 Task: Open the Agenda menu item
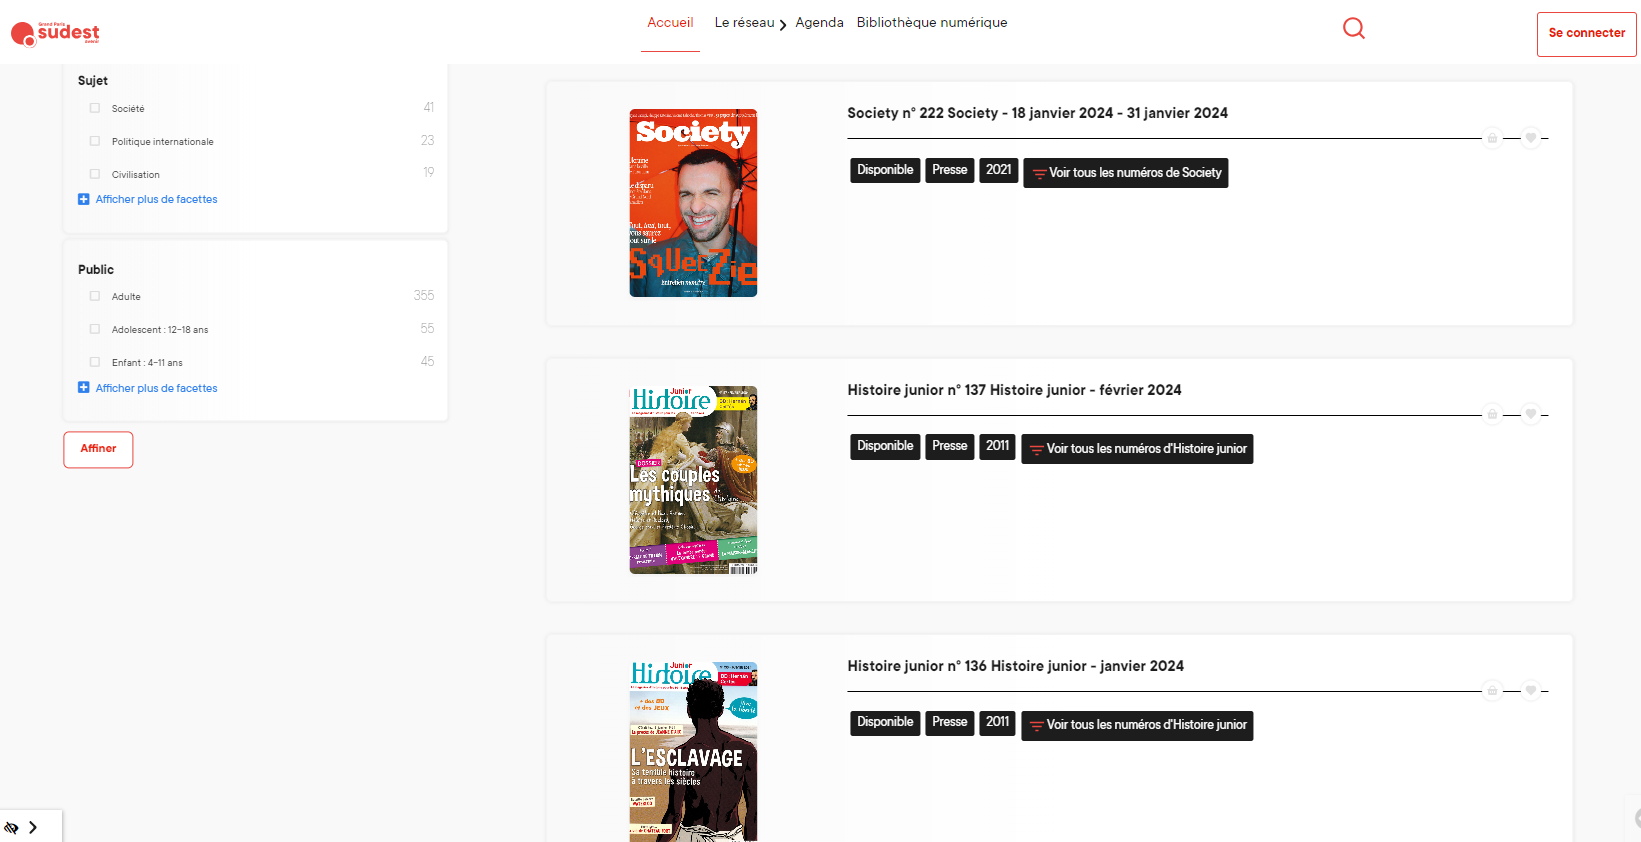pos(819,23)
